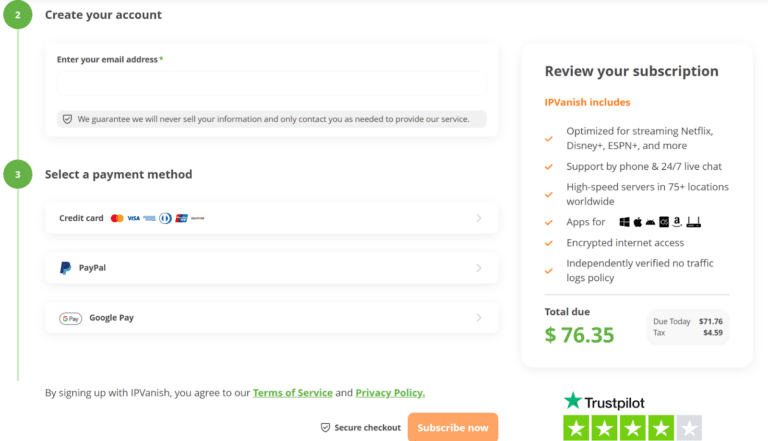Click the UnionPay card logo
This screenshot has width=768, height=441.
[181, 218]
